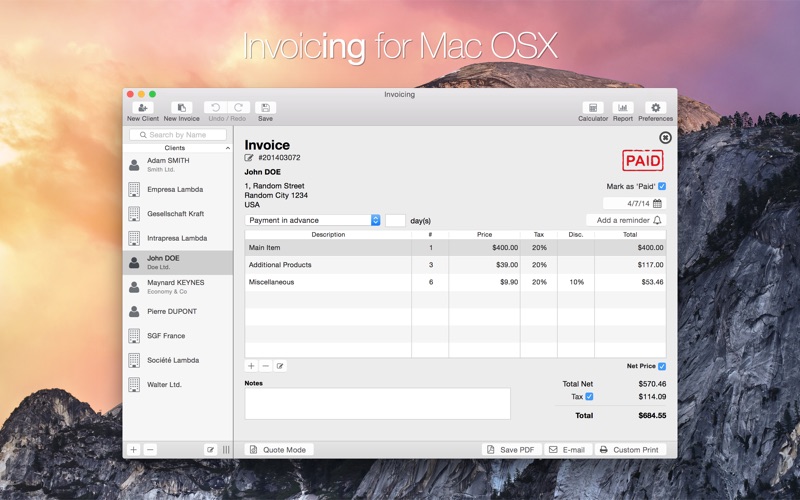Image resolution: width=800 pixels, height=500 pixels.
Task: Open the Calculator tool
Action: pyautogui.click(x=593, y=108)
